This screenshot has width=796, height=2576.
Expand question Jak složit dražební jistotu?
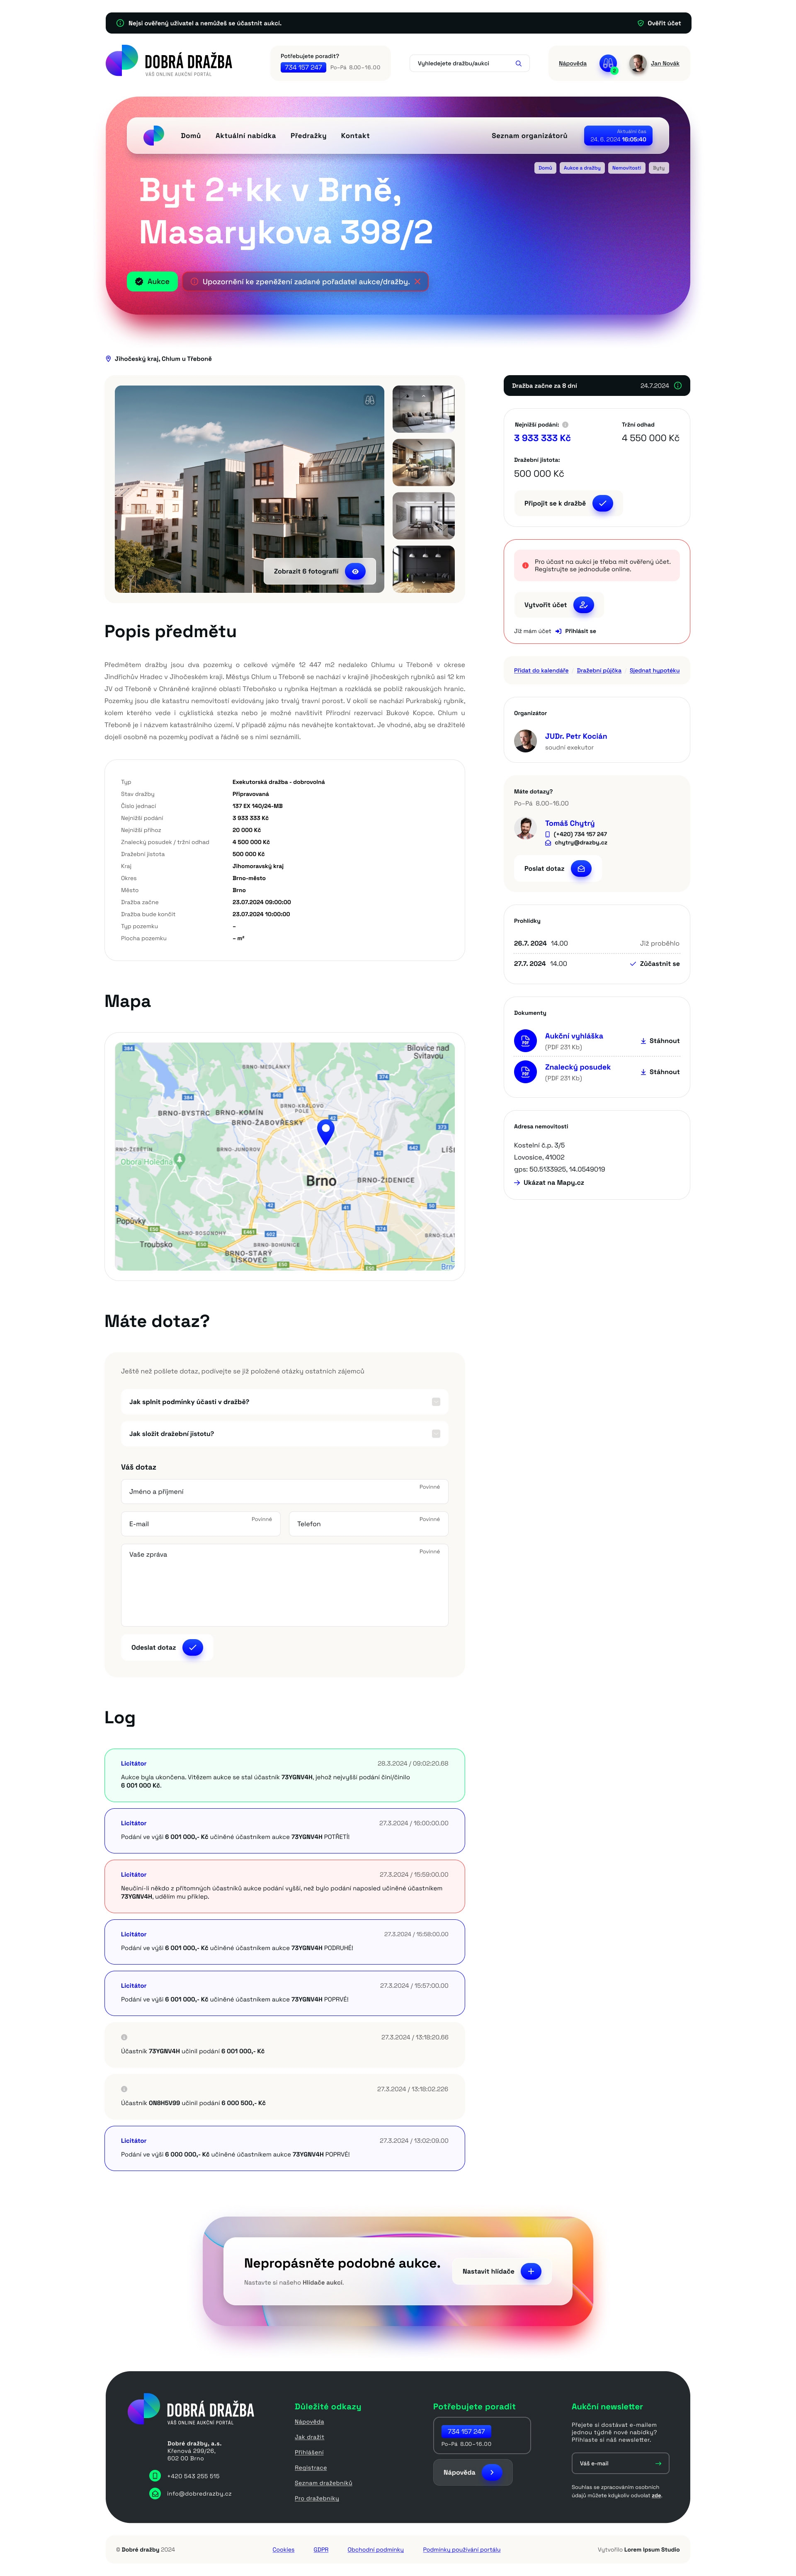click(284, 1434)
